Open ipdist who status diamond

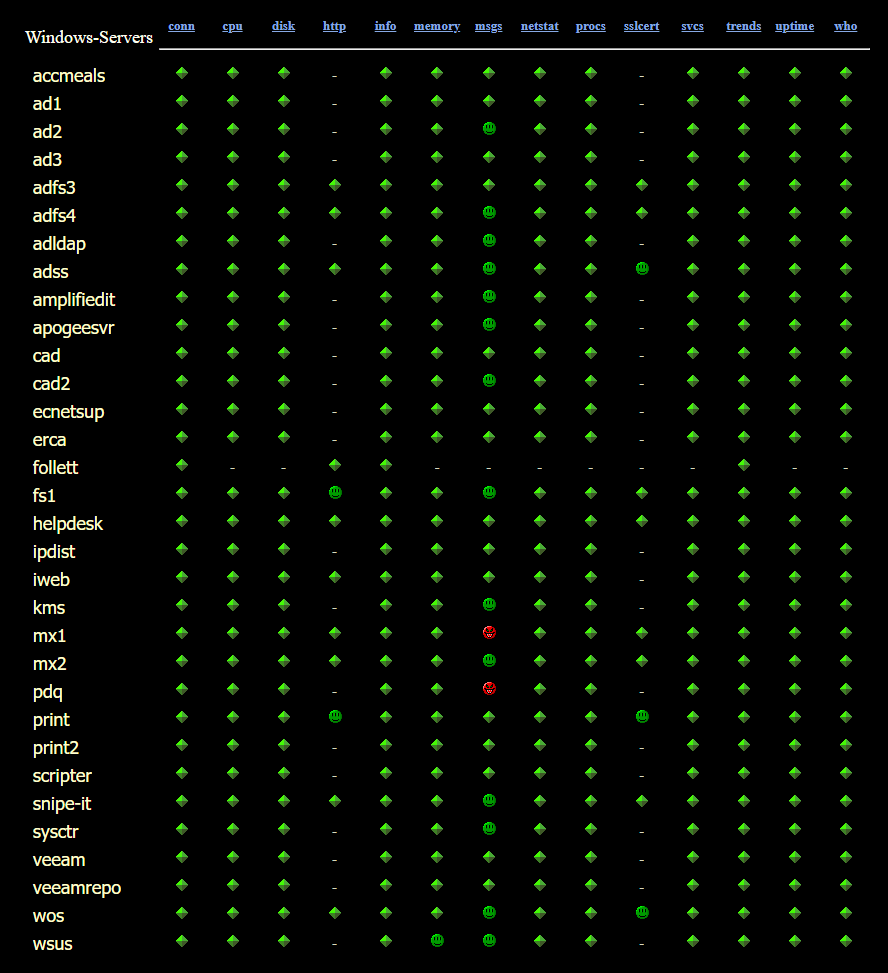click(846, 549)
